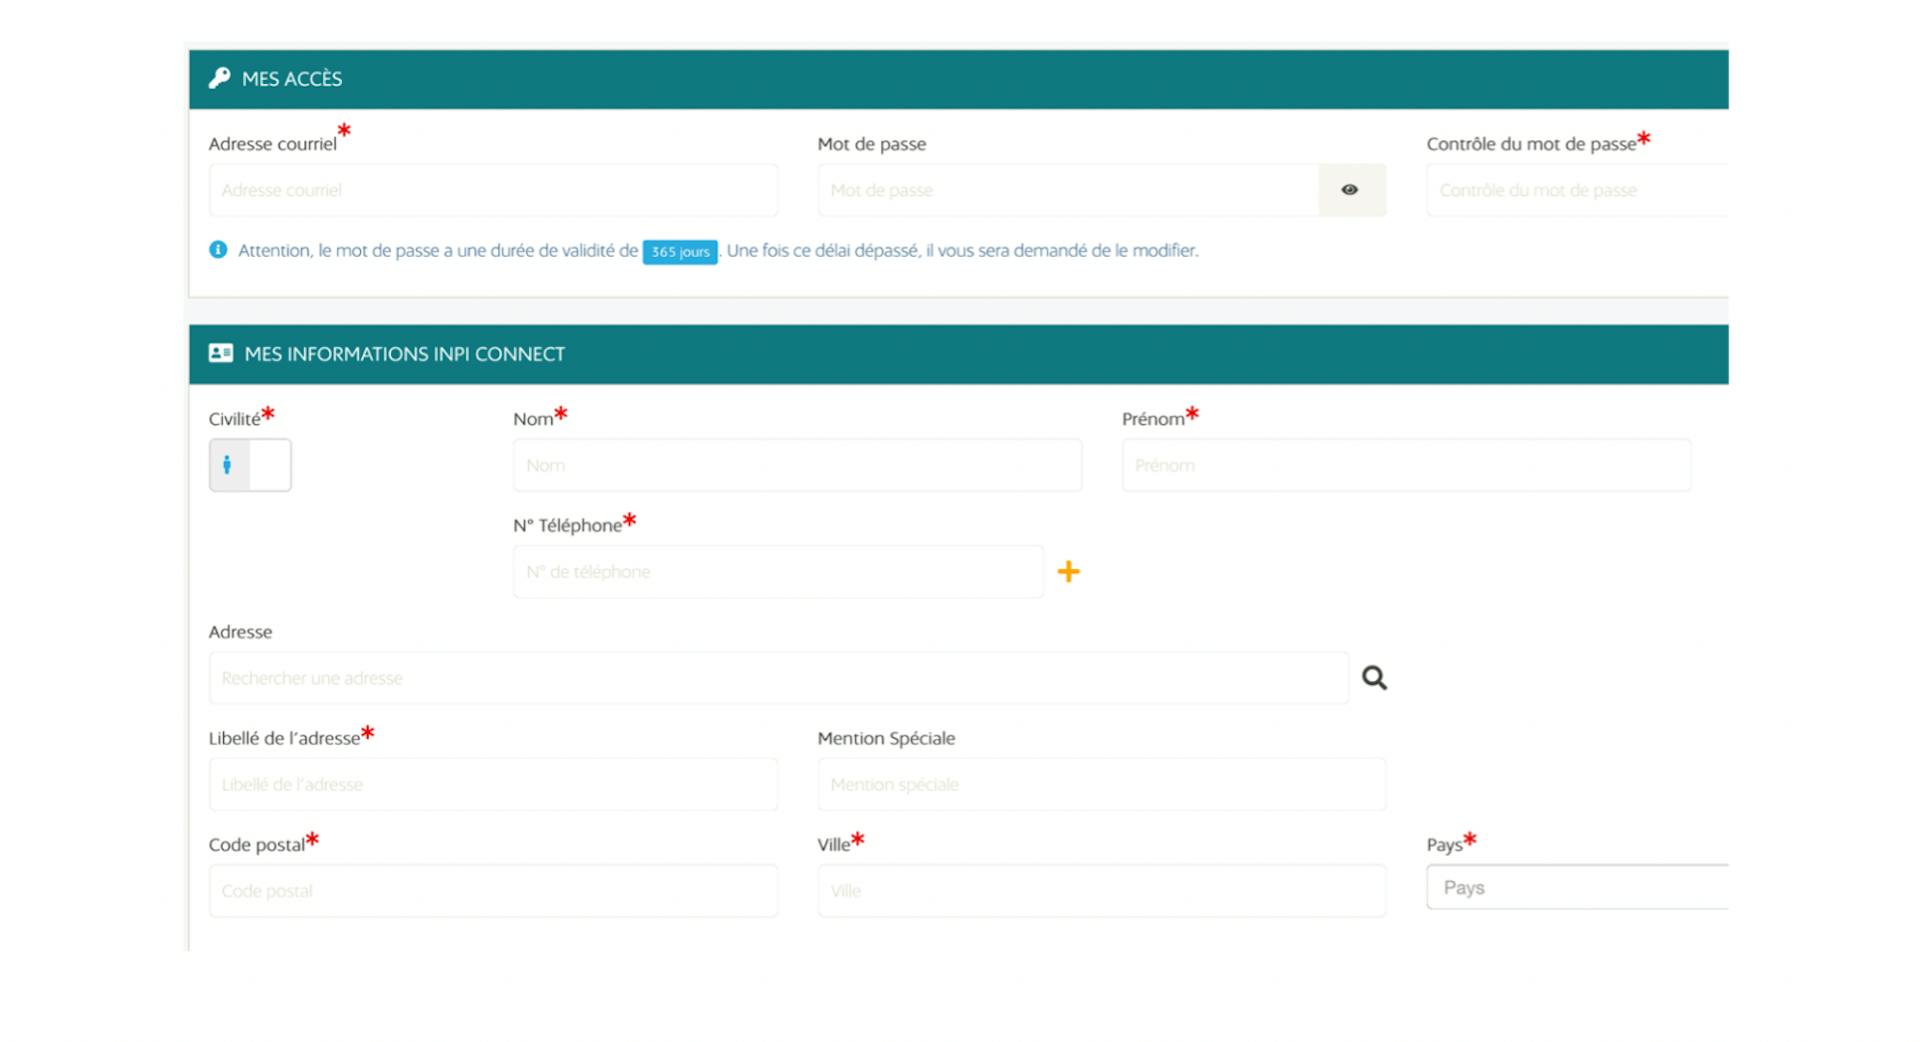
Task: Click the Nom input field
Action: tap(797, 465)
